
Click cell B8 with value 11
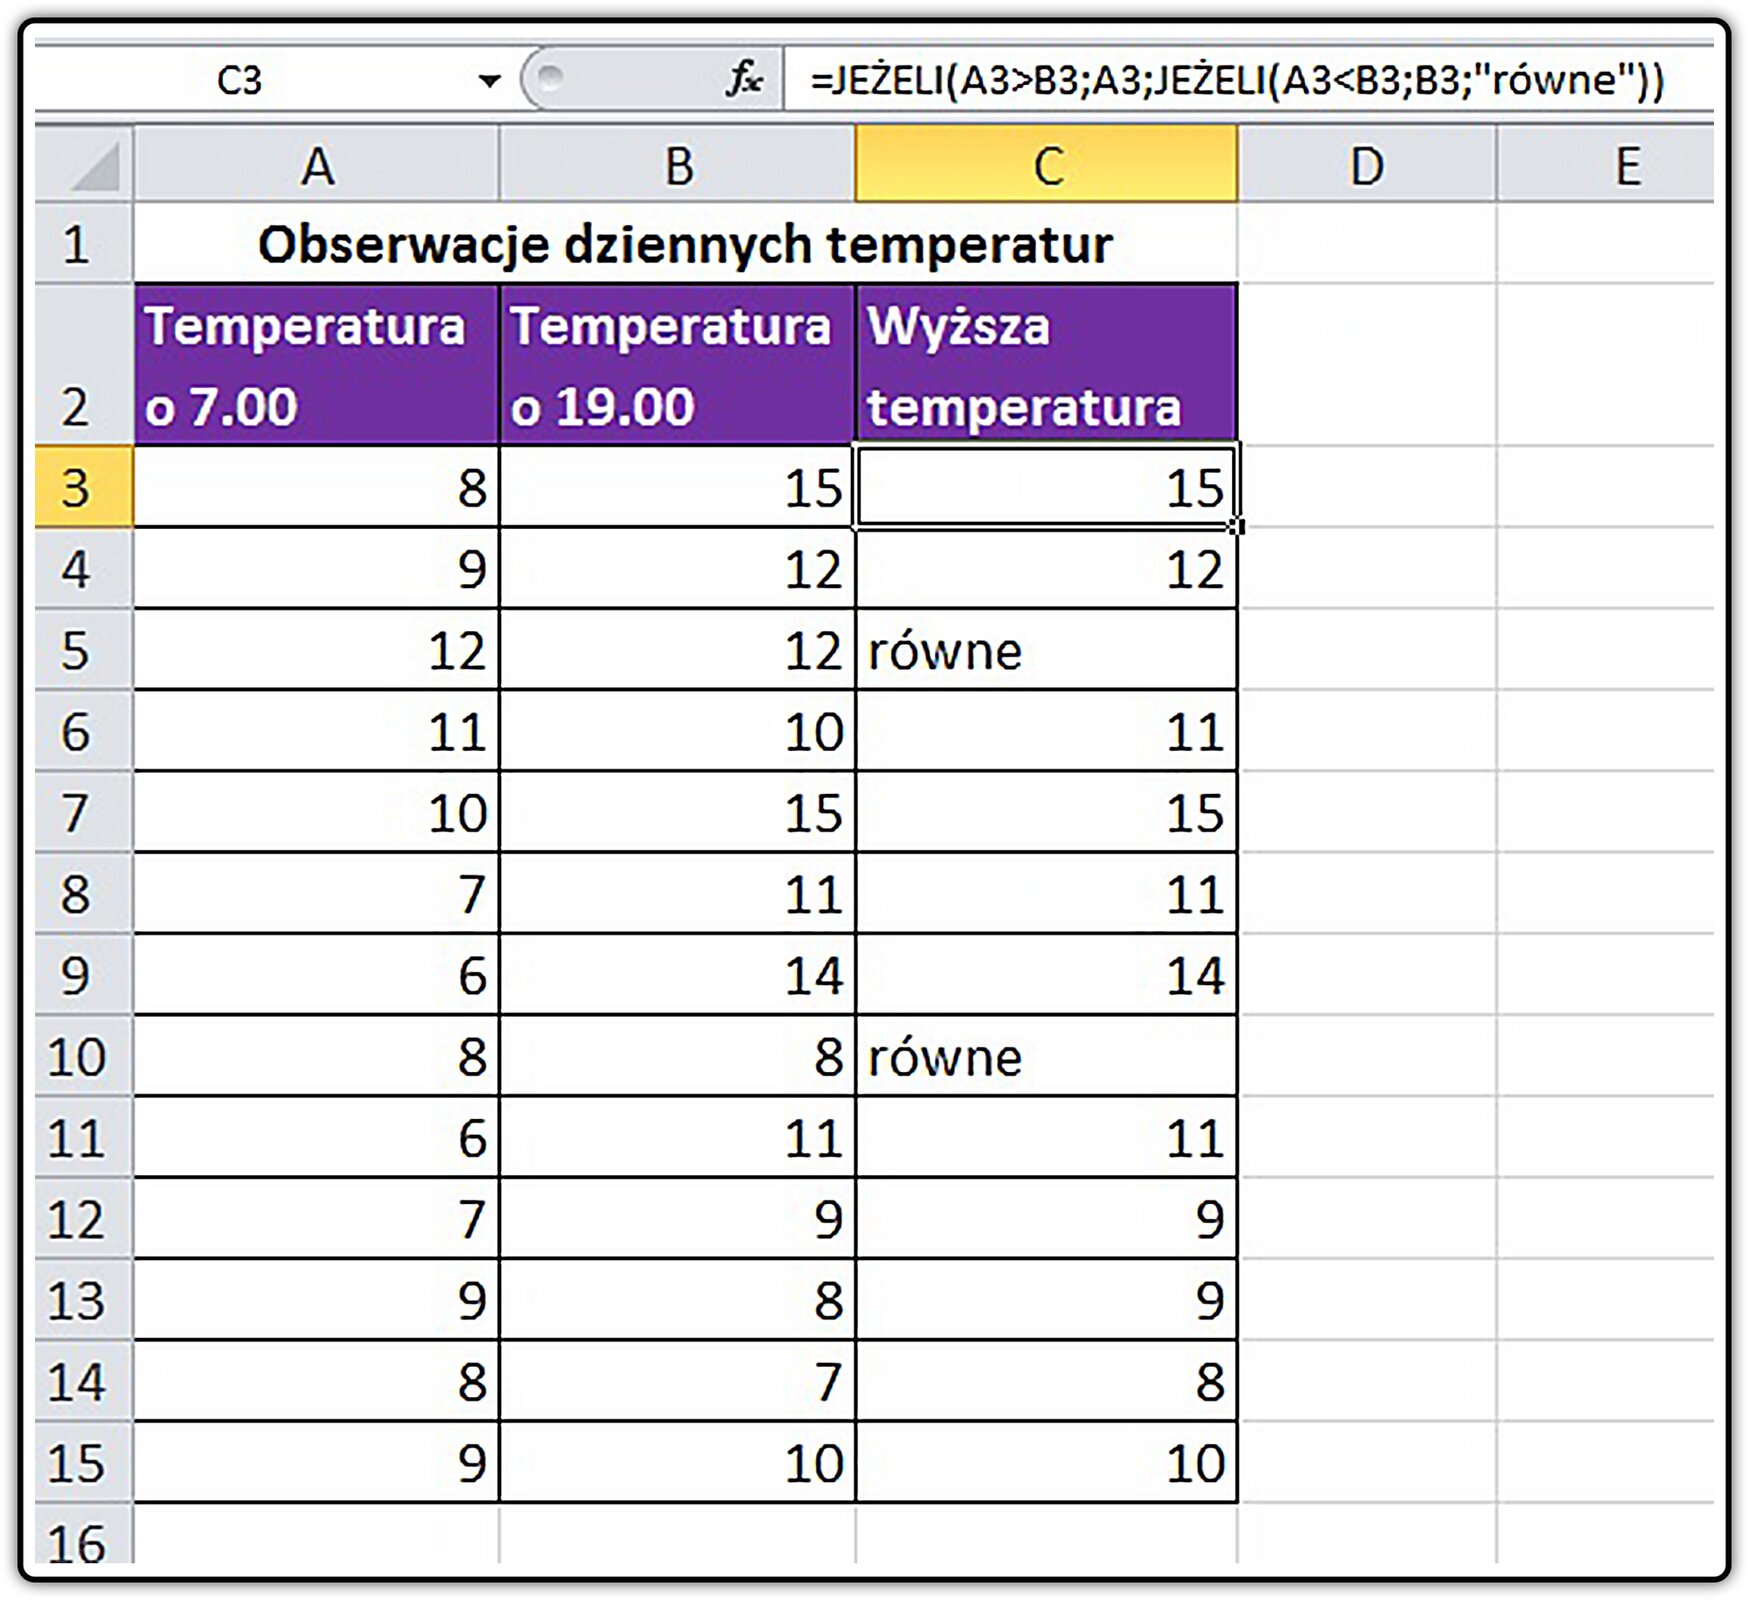click(x=678, y=893)
